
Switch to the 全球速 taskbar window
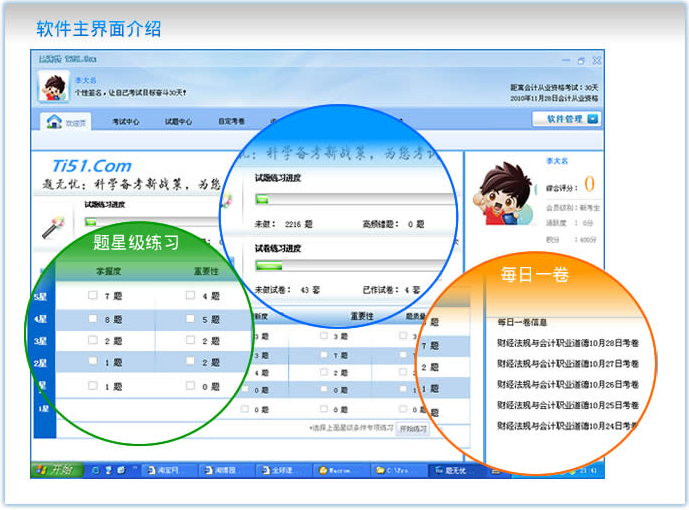tap(285, 470)
